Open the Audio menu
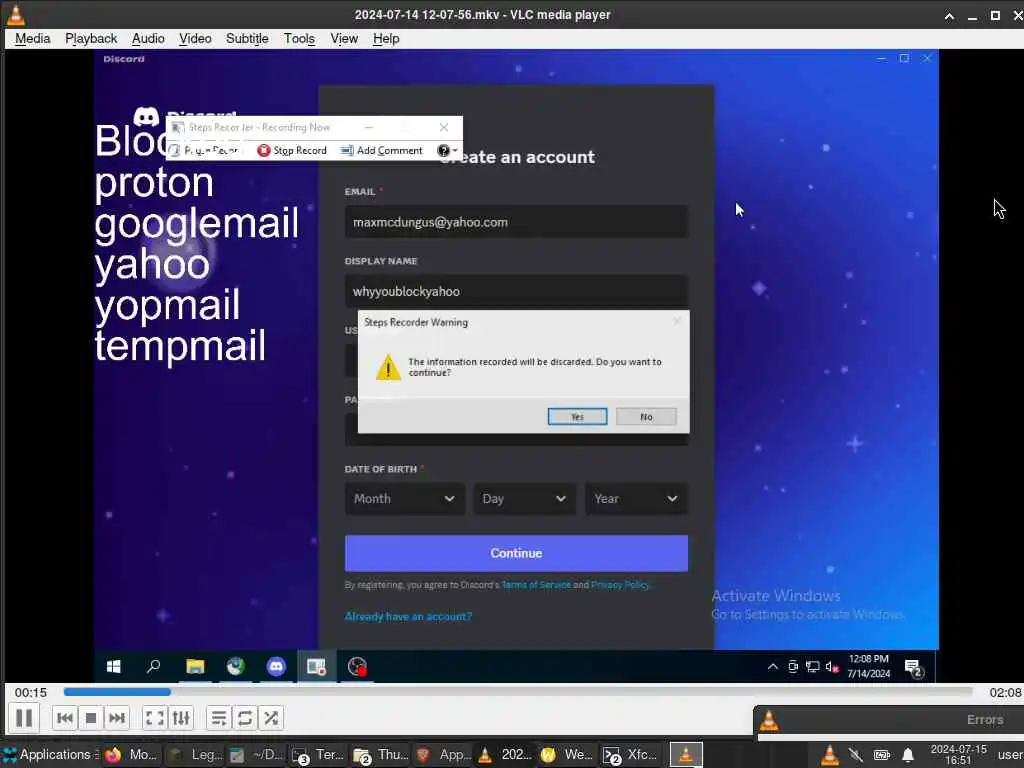 point(148,39)
